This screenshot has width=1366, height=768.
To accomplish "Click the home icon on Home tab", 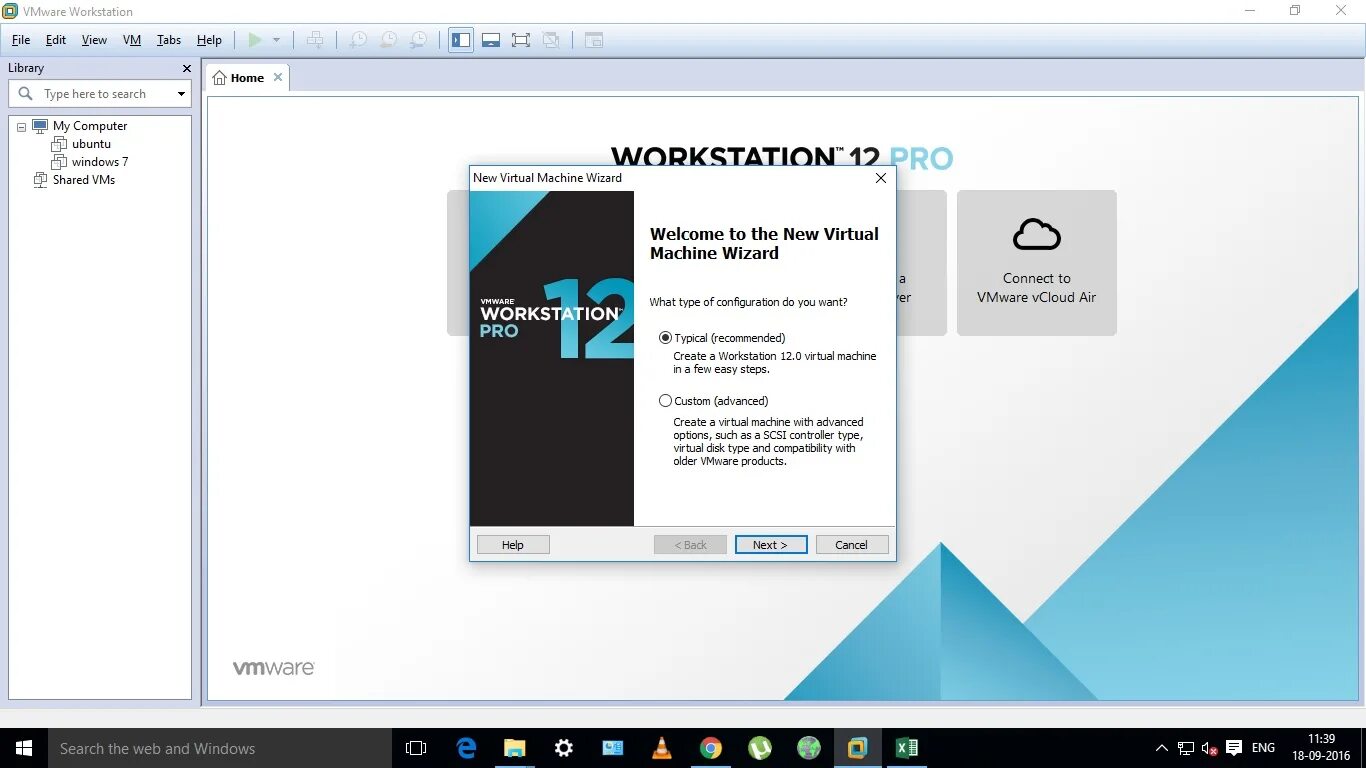I will click(220, 78).
